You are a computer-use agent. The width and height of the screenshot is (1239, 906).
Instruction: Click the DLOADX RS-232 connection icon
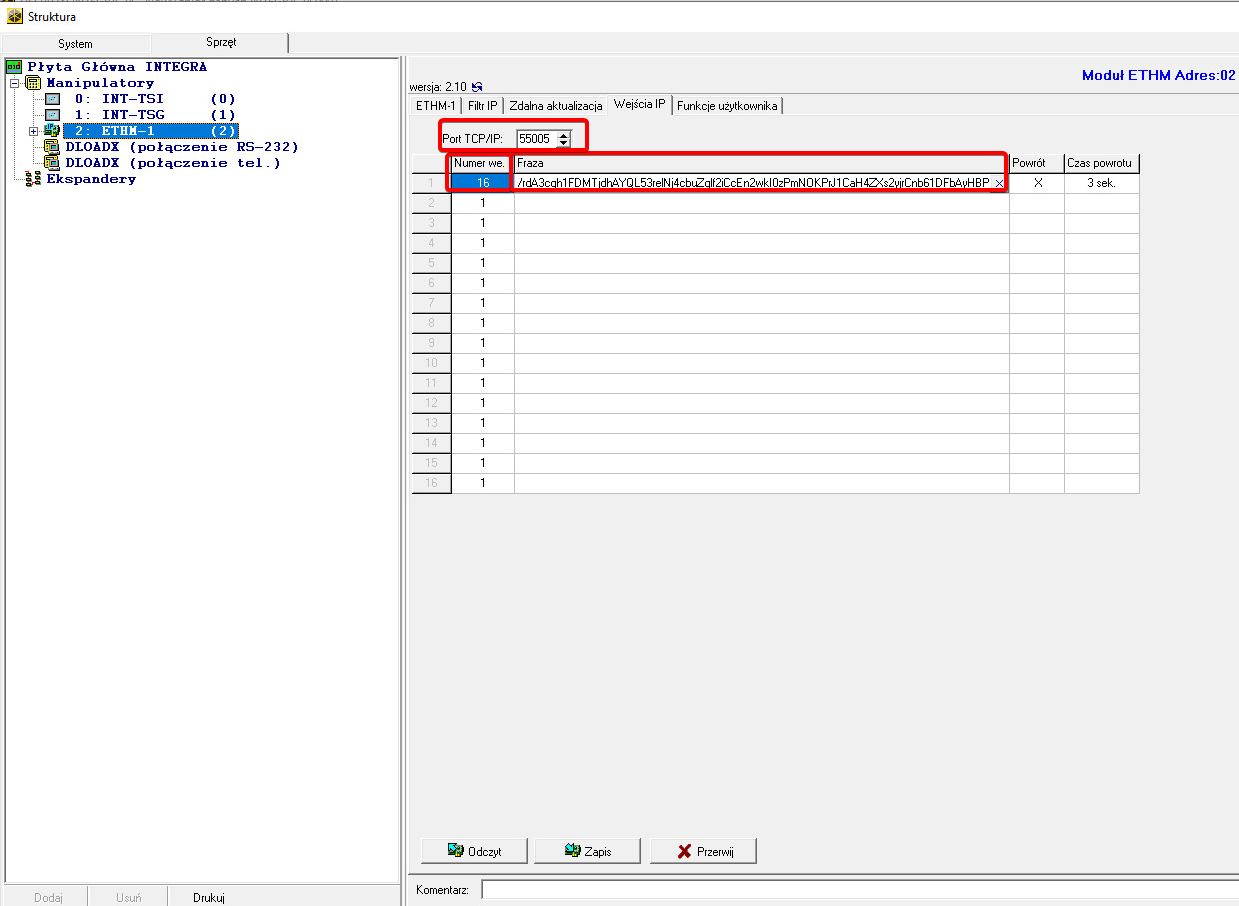tap(52, 147)
